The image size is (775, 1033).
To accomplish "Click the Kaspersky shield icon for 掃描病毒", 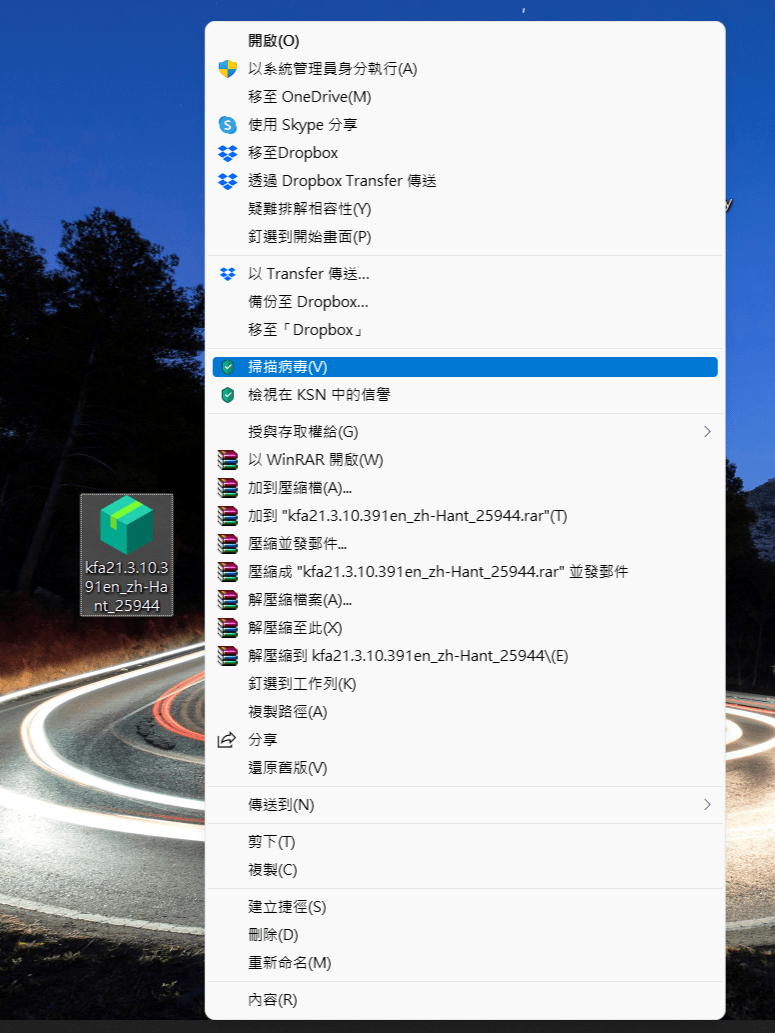I will coord(227,367).
